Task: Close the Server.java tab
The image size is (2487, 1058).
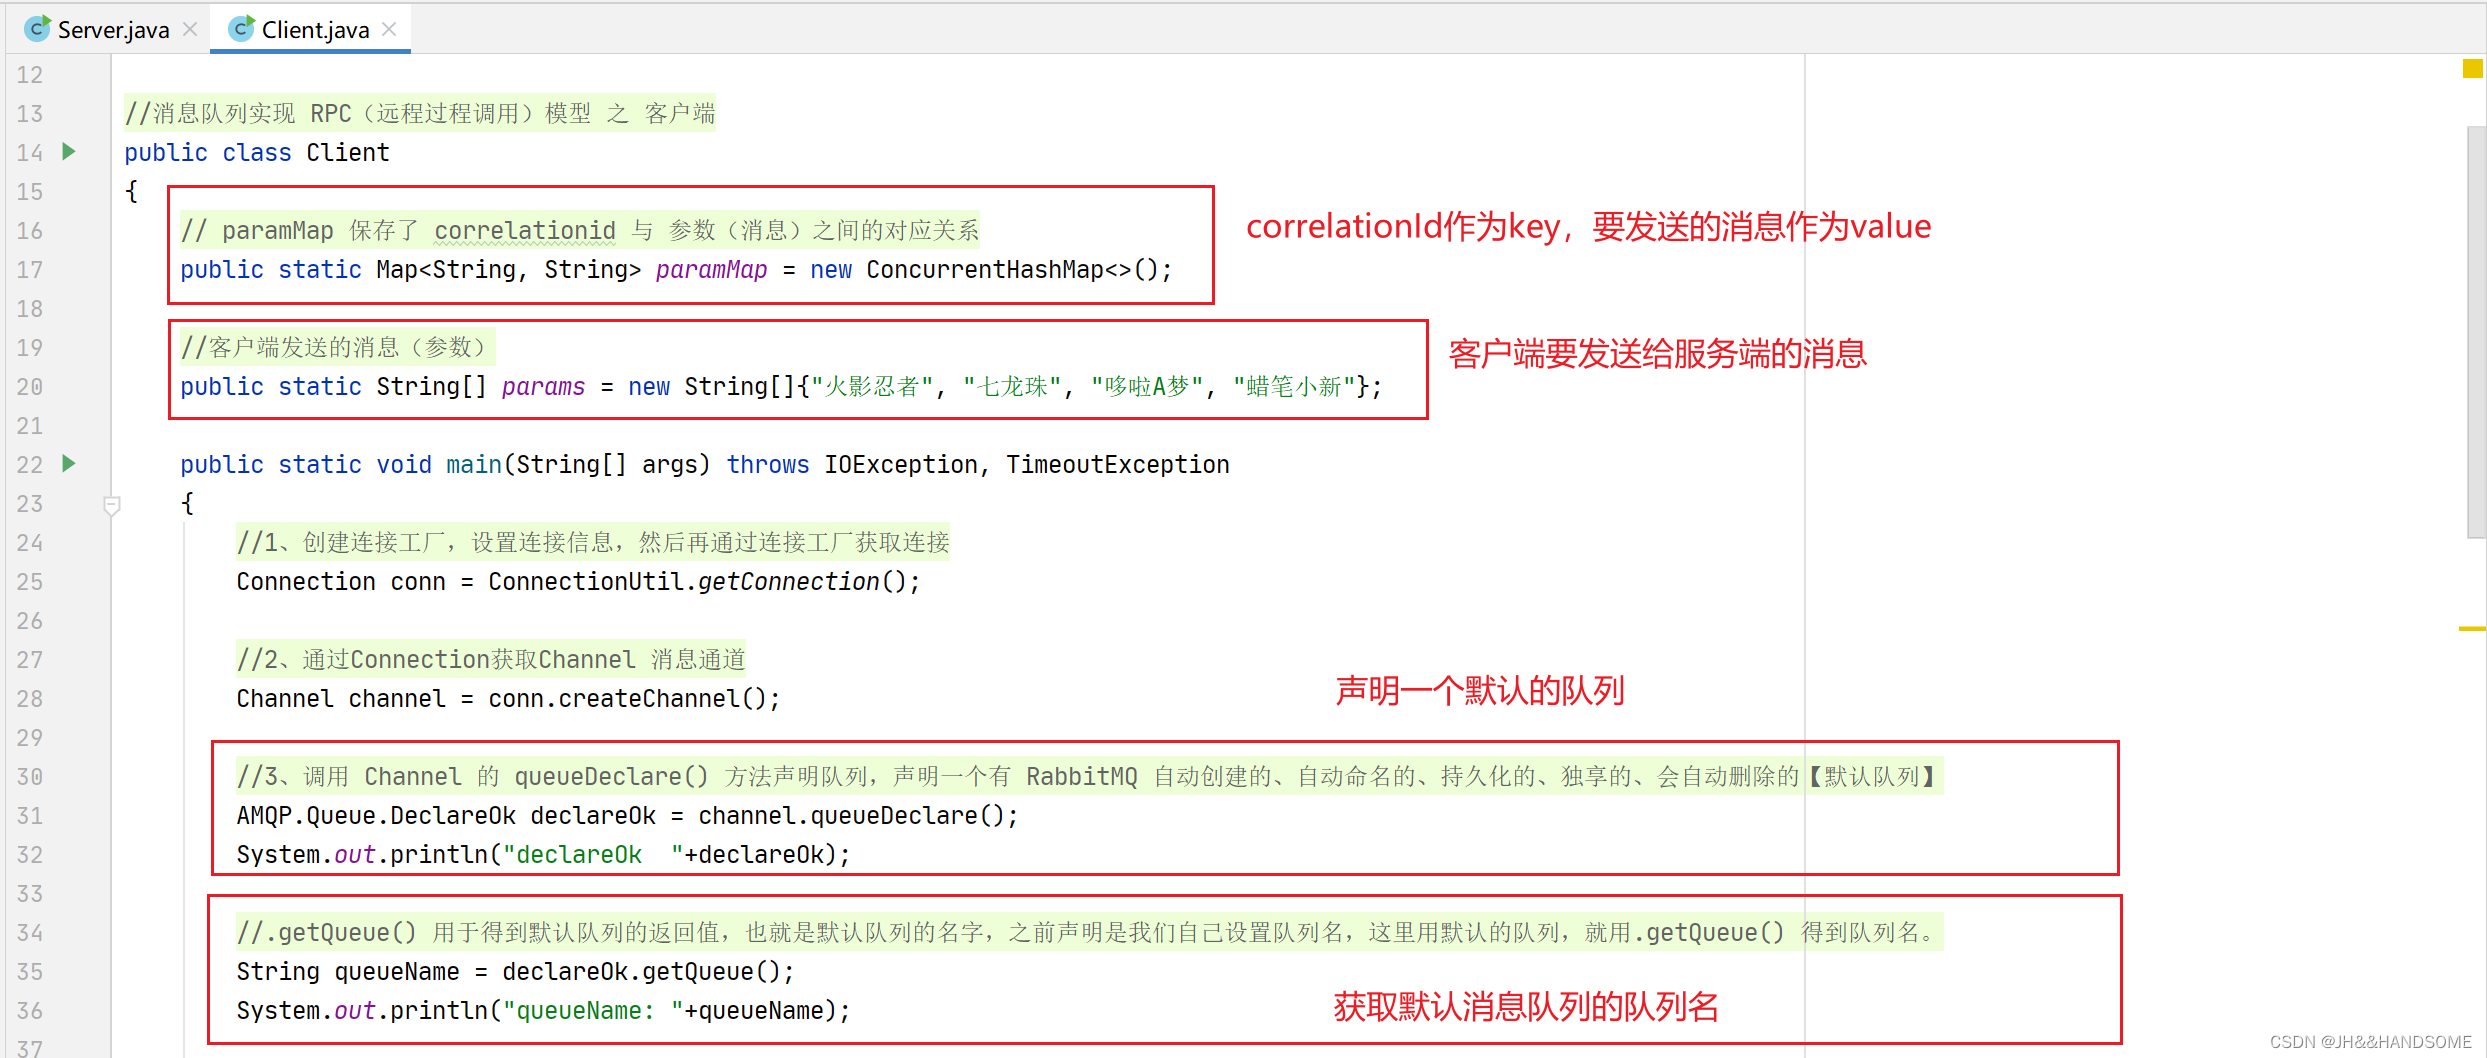Action: [190, 30]
